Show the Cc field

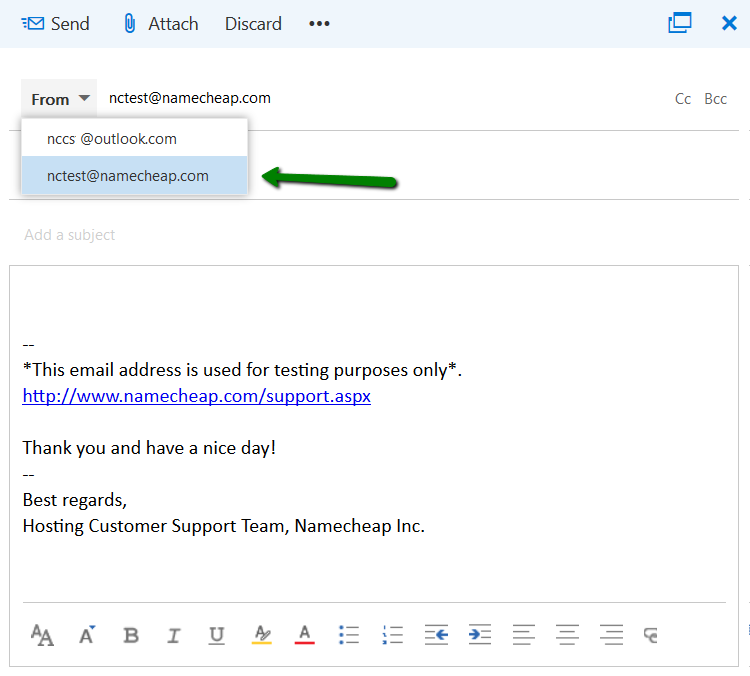pos(683,99)
